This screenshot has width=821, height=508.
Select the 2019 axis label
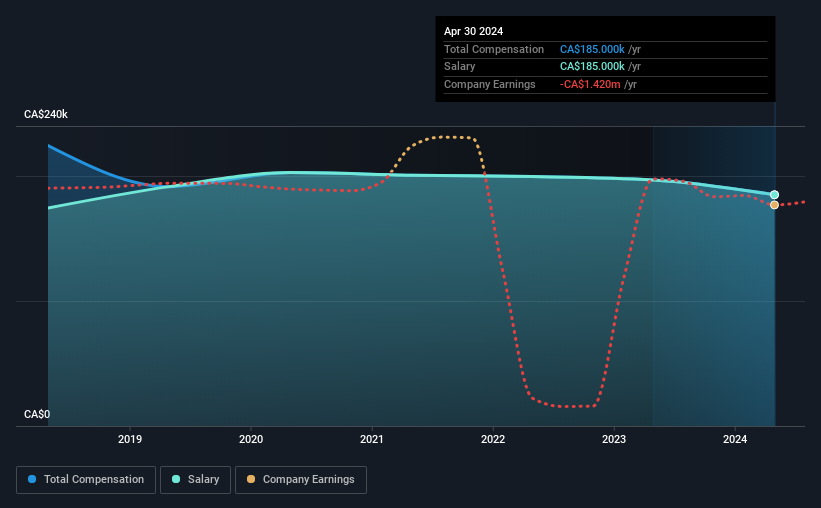[x=130, y=439]
